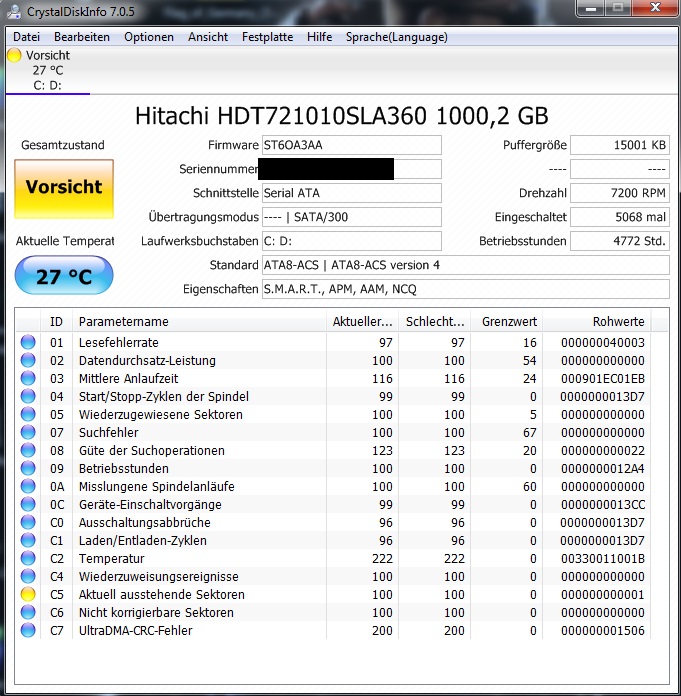Click the Schlecht... column header
The height and width of the screenshot is (696, 681).
(435, 321)
